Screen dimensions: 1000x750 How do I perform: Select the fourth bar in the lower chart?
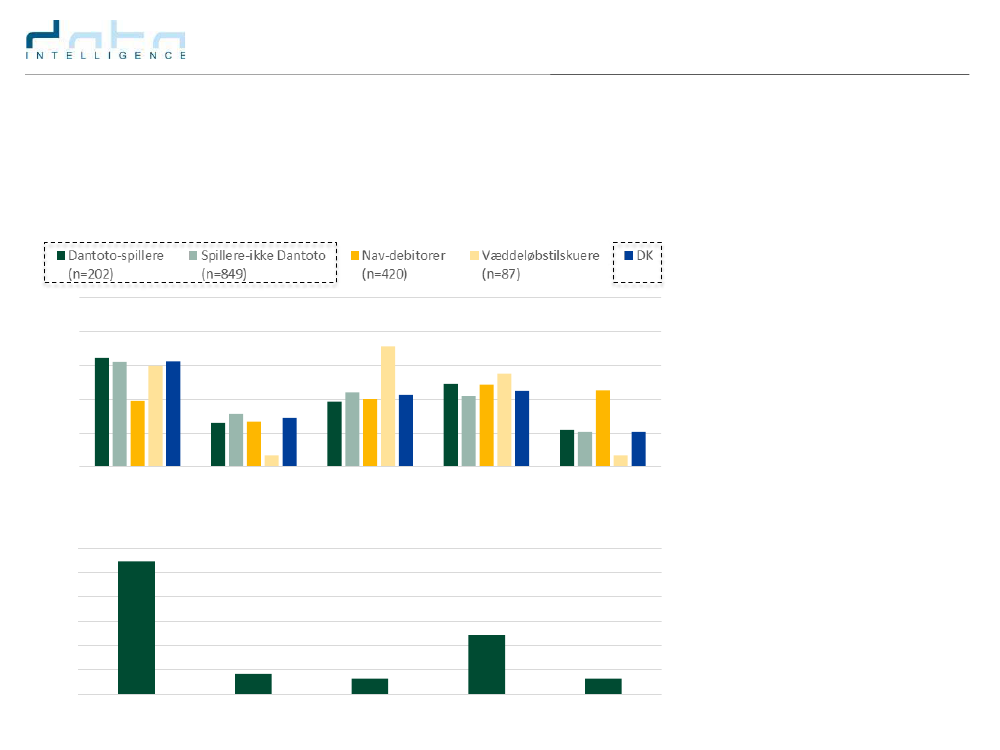pos(486,664)
